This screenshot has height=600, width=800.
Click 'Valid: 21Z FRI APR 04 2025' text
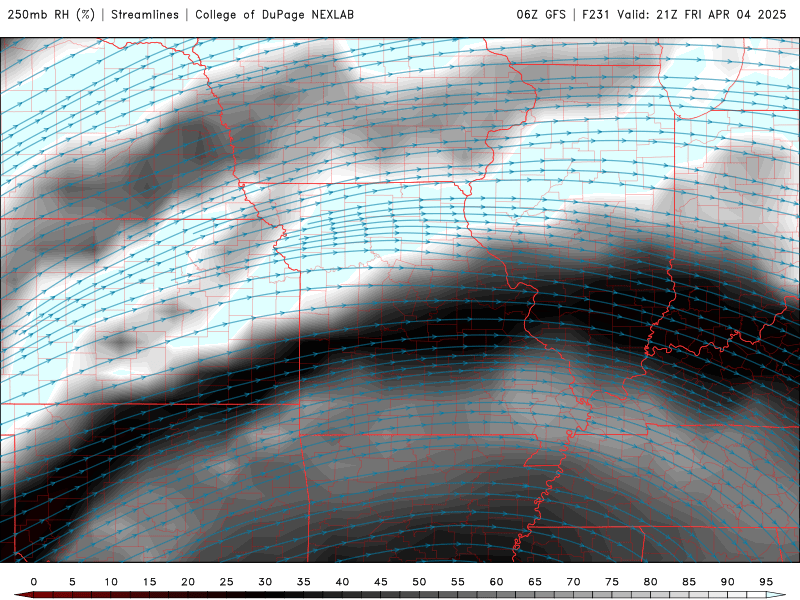[x=702, y=15]
